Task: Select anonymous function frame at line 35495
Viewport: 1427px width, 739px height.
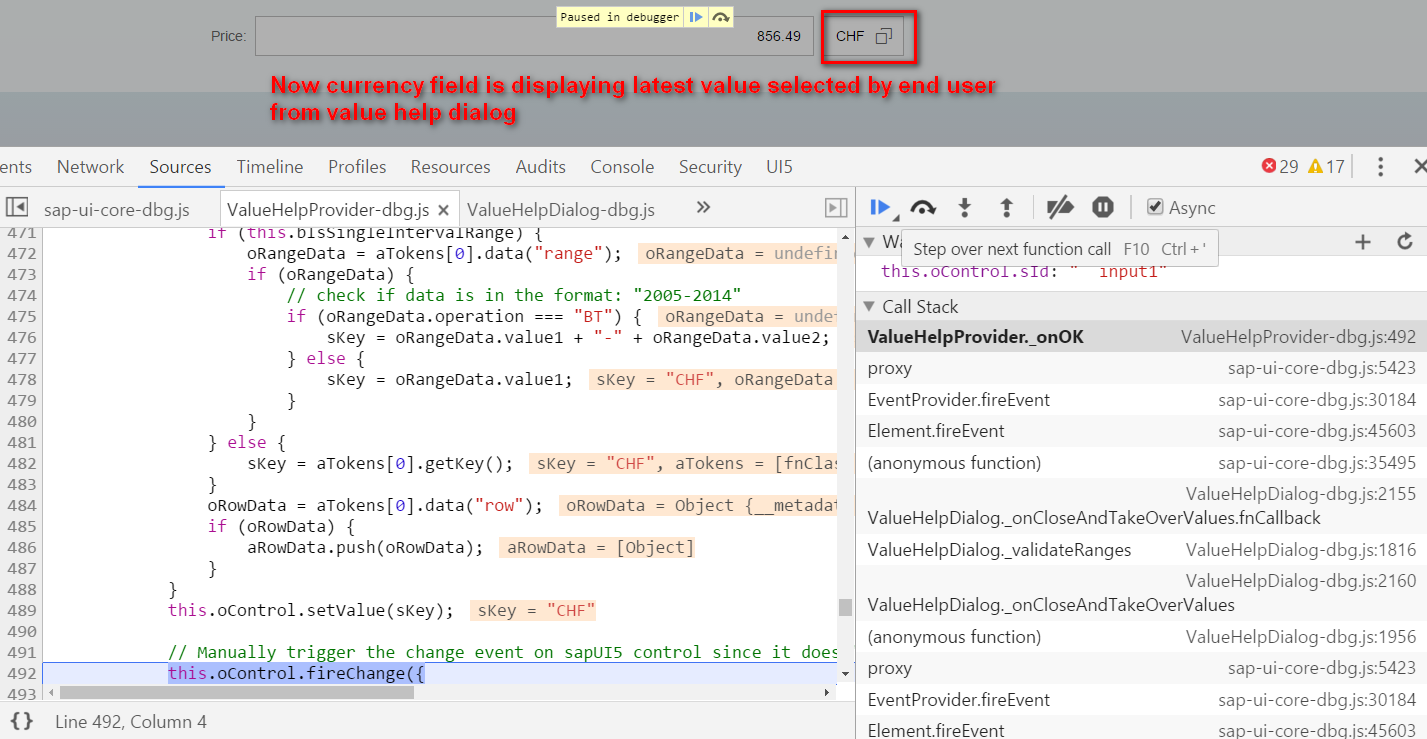Action: (x=1141, y=463)
